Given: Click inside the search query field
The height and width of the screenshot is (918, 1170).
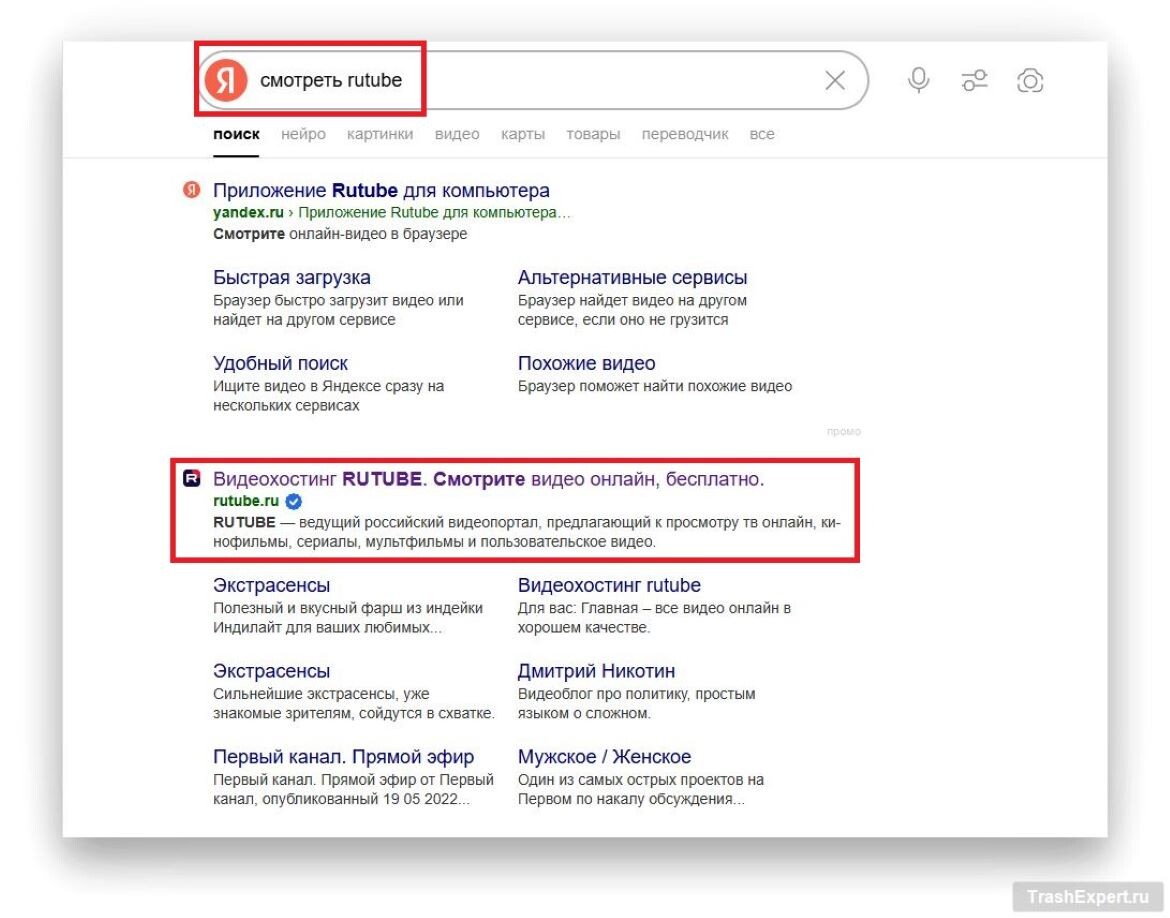Looking at the screenshot, I should coord(500,80).
